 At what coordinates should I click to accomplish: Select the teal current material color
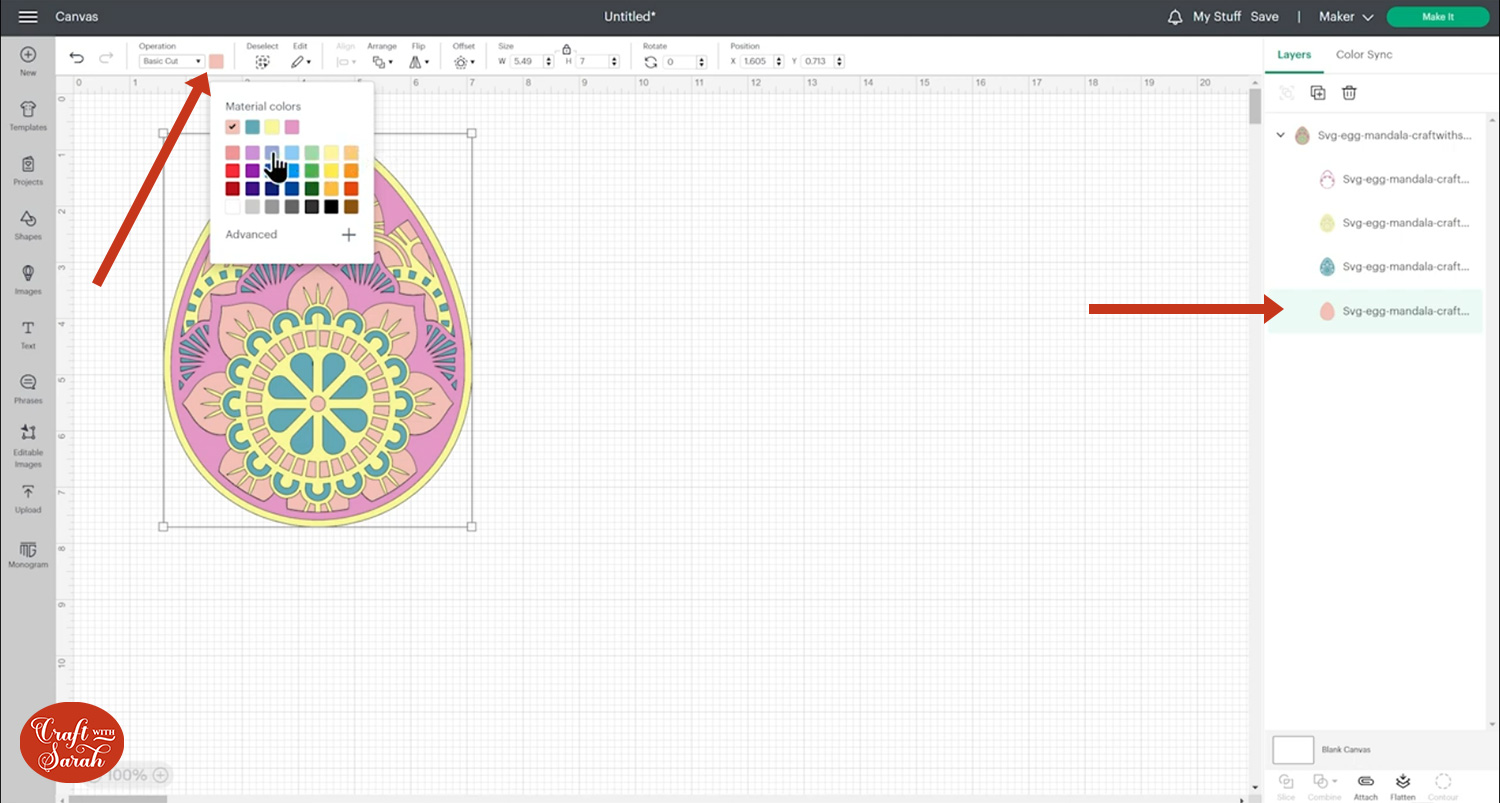[252, 127]
